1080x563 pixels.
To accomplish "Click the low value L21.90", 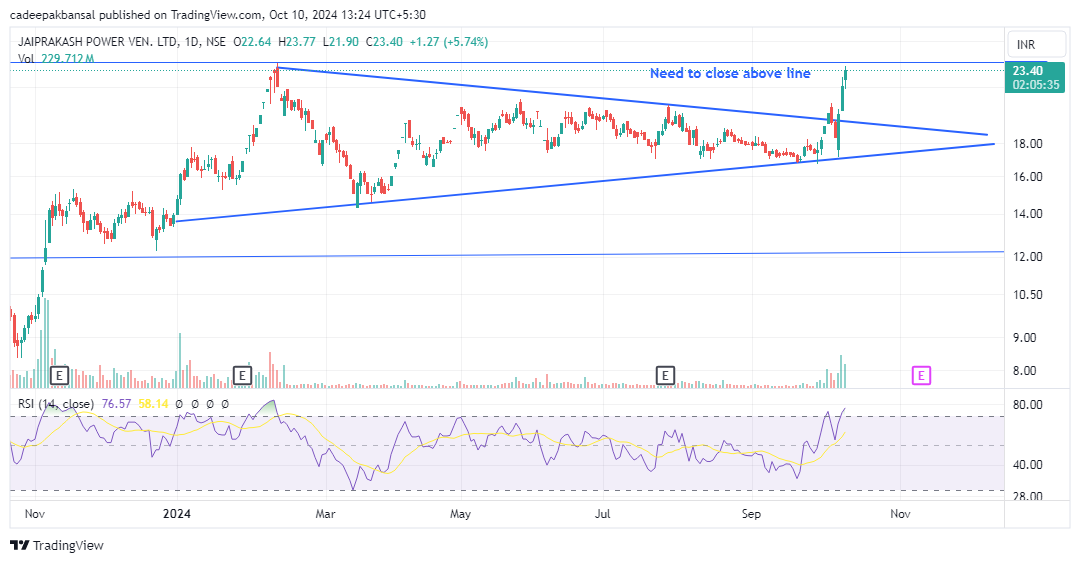I will pyautogui.click(x=340, y=41).
